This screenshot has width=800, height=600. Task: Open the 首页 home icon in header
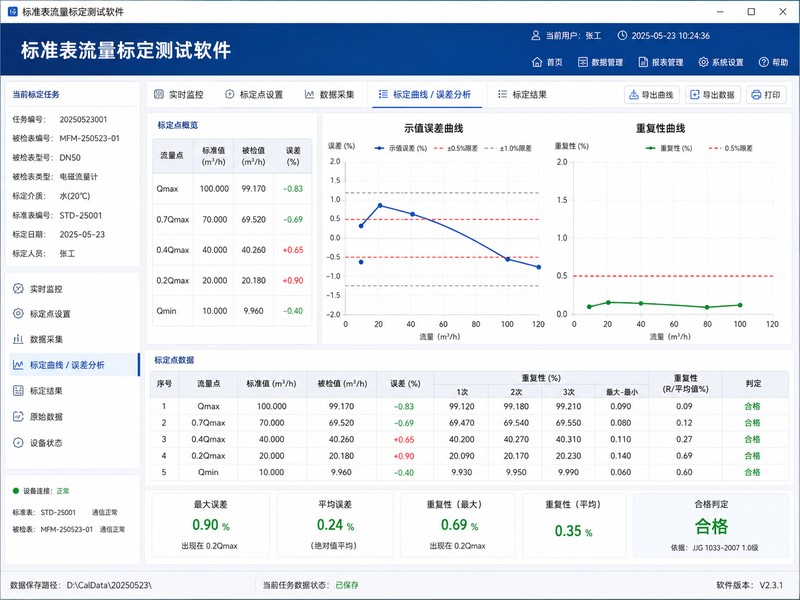[x=537, y=62]
